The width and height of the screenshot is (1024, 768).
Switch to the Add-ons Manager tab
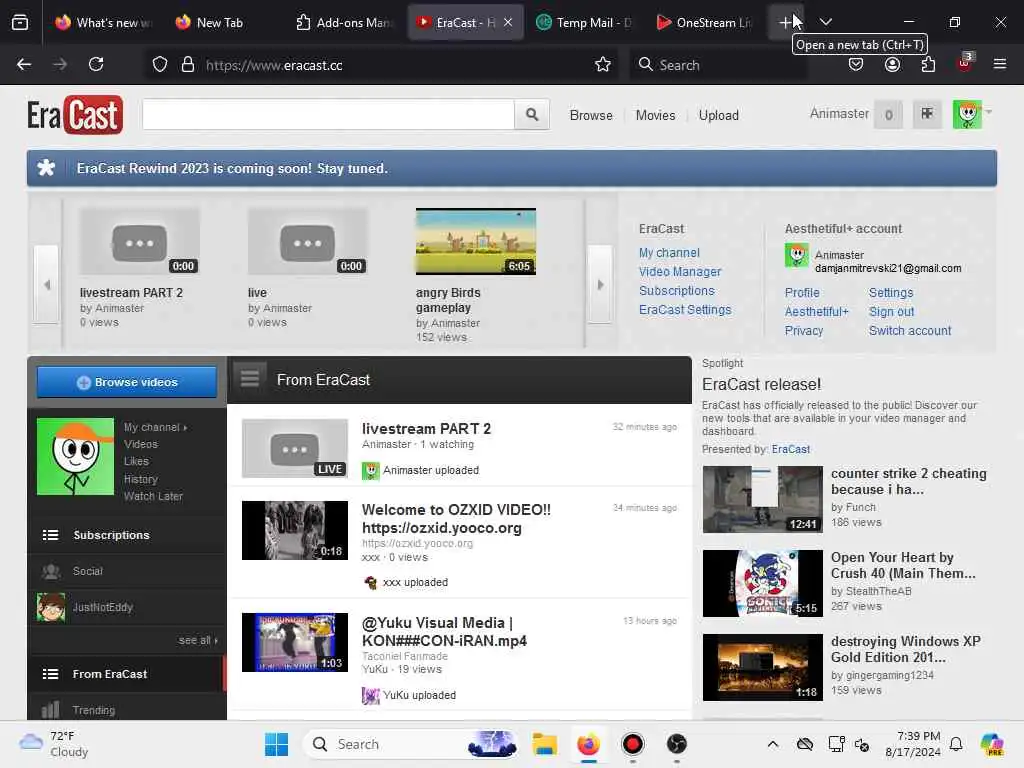click(344, 22)
